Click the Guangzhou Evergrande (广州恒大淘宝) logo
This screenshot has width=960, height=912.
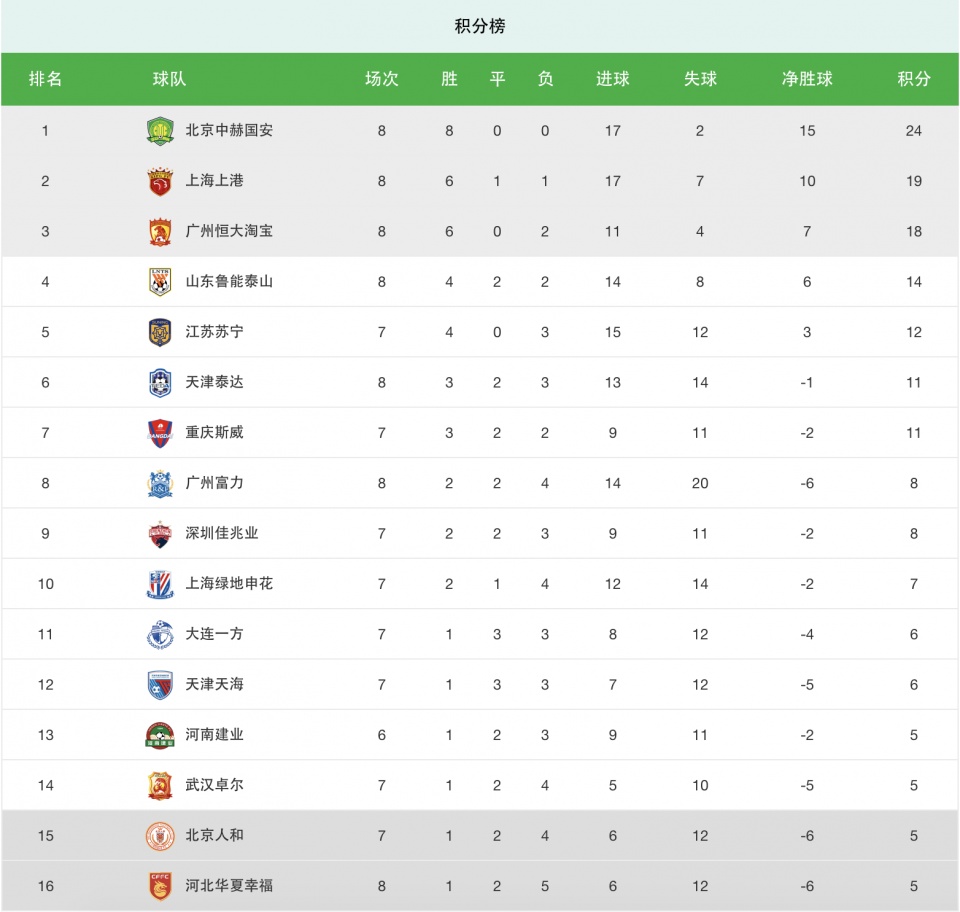[x=160, y=232]
